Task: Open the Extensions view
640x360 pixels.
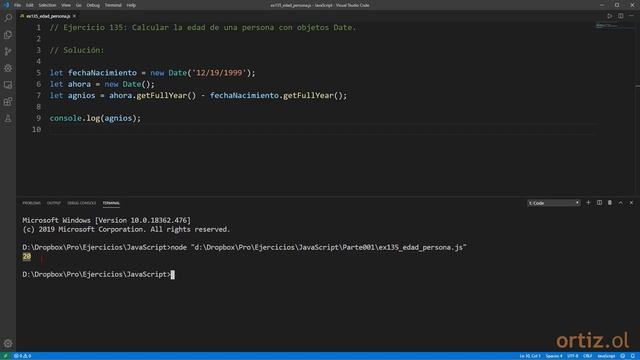Action: coord(8,102)
